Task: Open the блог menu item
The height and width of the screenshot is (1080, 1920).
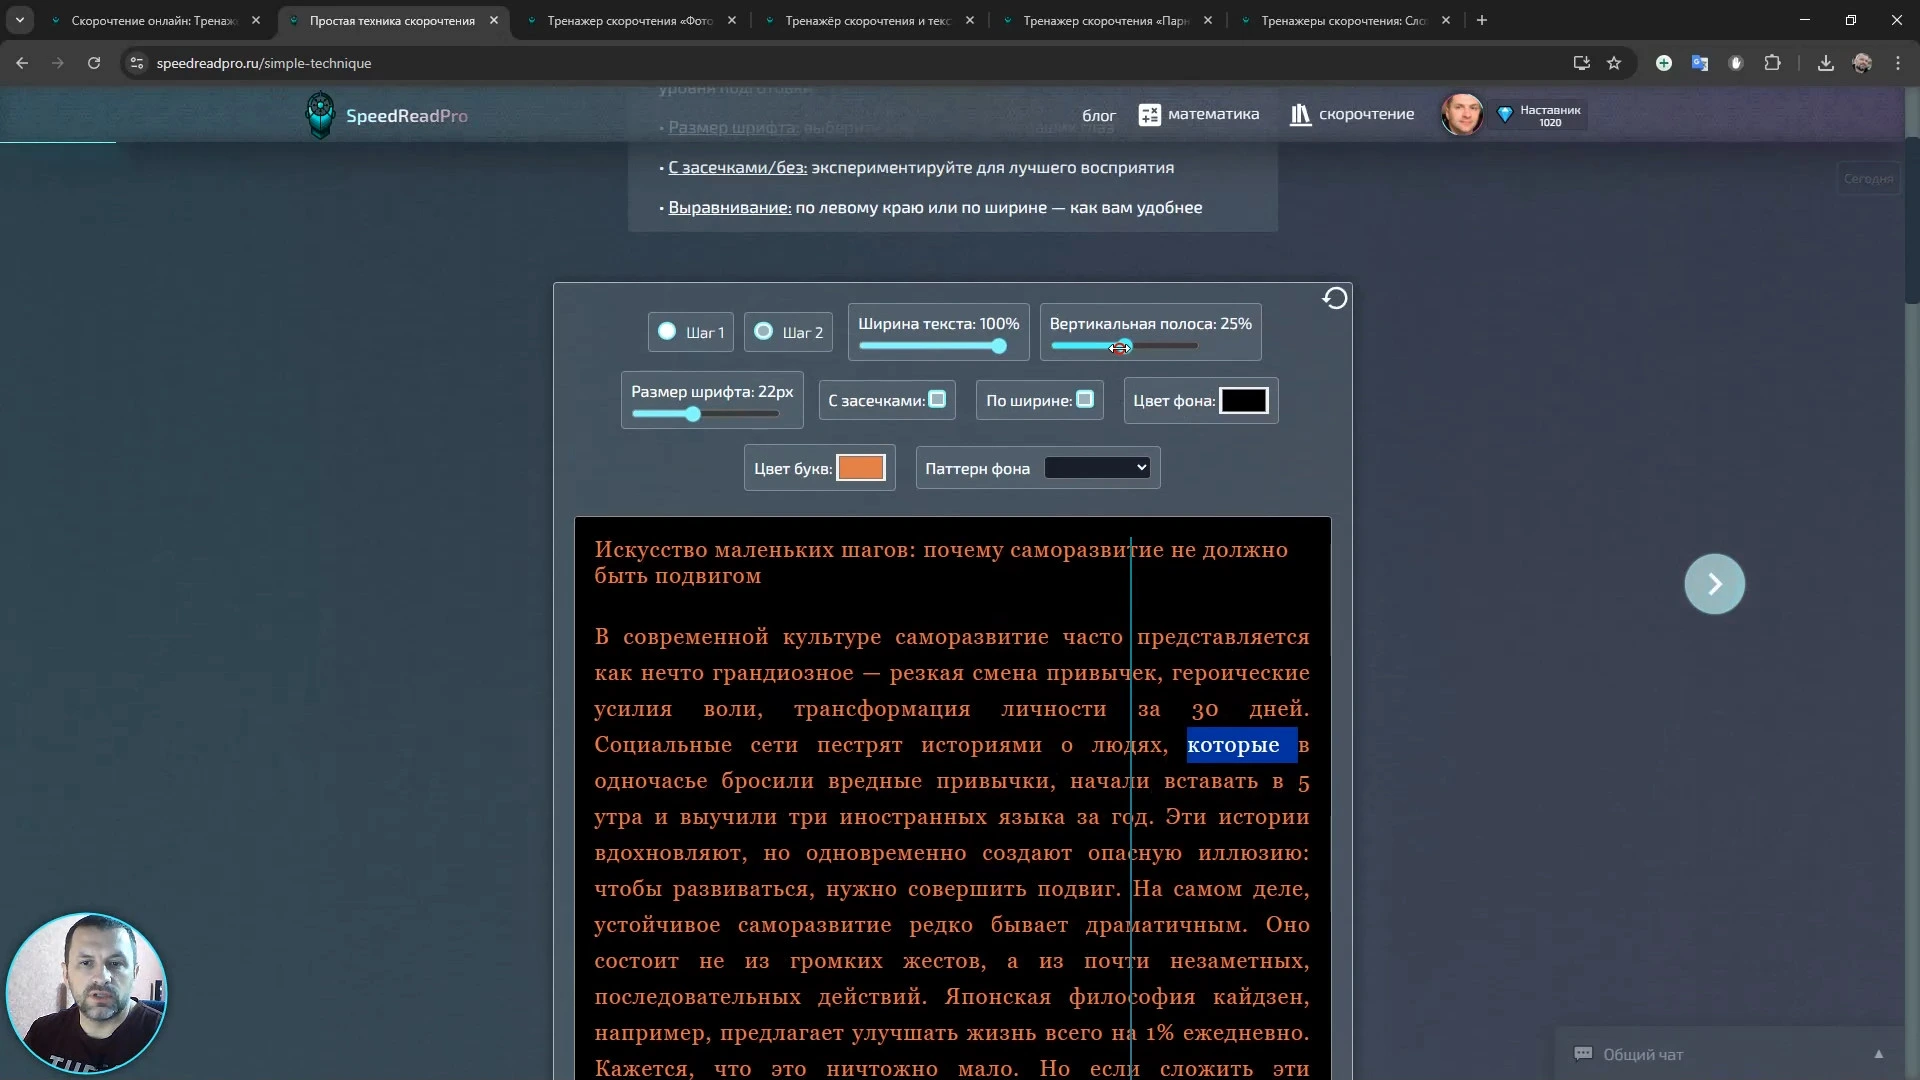Action: (x=1099, y=116)
